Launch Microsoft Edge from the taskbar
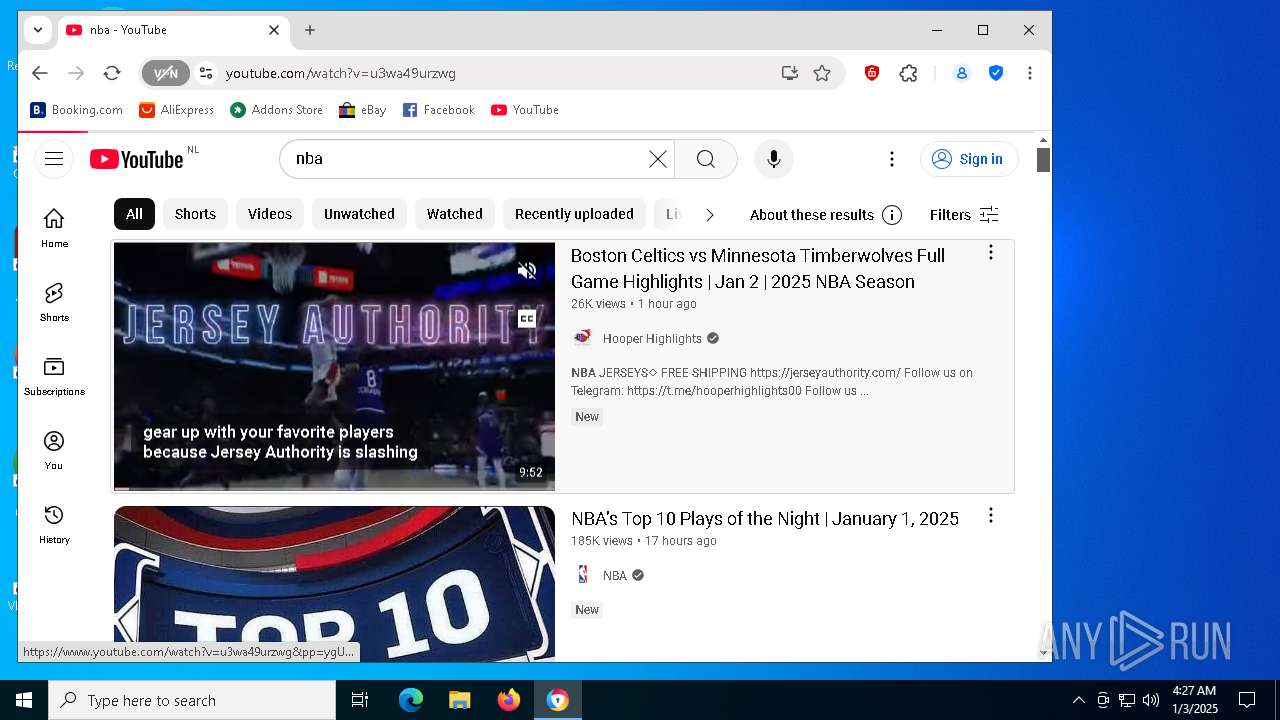This screenshot has height=720, width=1280. click(x=411, y=700)
